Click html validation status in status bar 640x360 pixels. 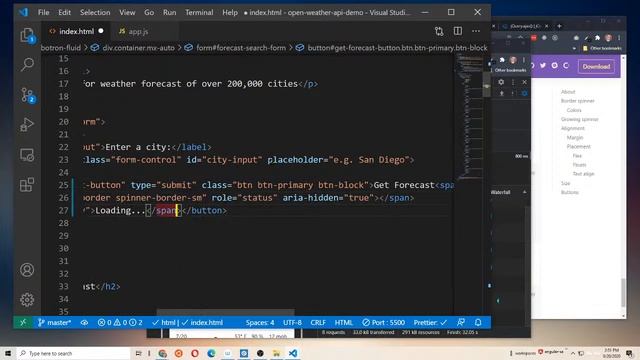pyautogui.click(x=187, y=322)
